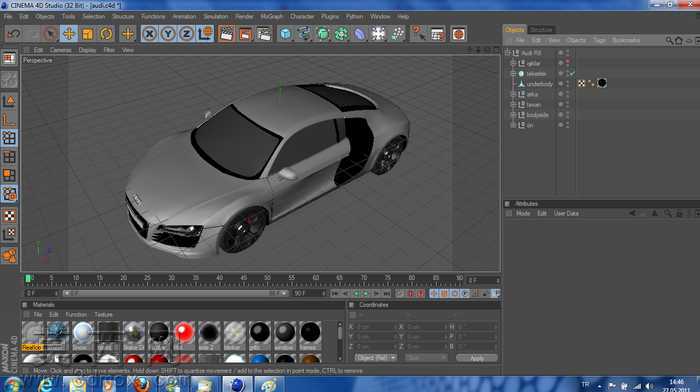Open the Character menu

[302, 17]
